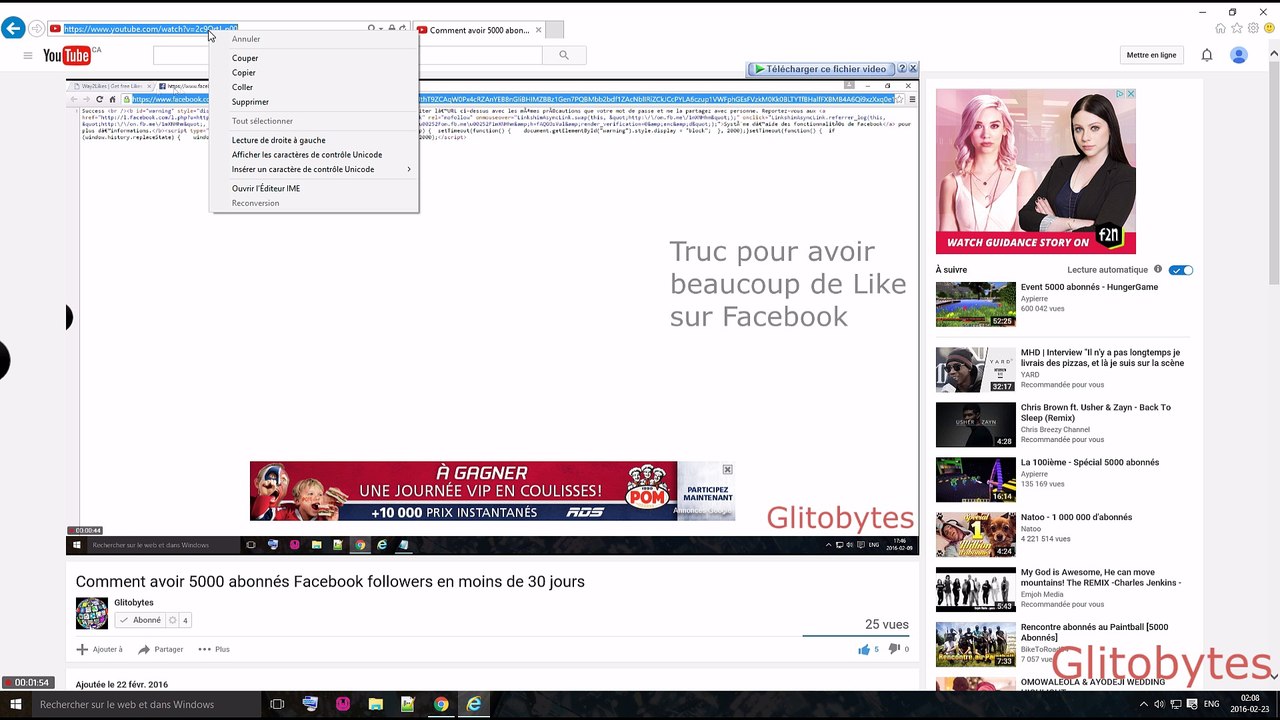Open the Glitobytes channel avatar
Screen dimensions: 1280x720
click(x=92, y=613)
